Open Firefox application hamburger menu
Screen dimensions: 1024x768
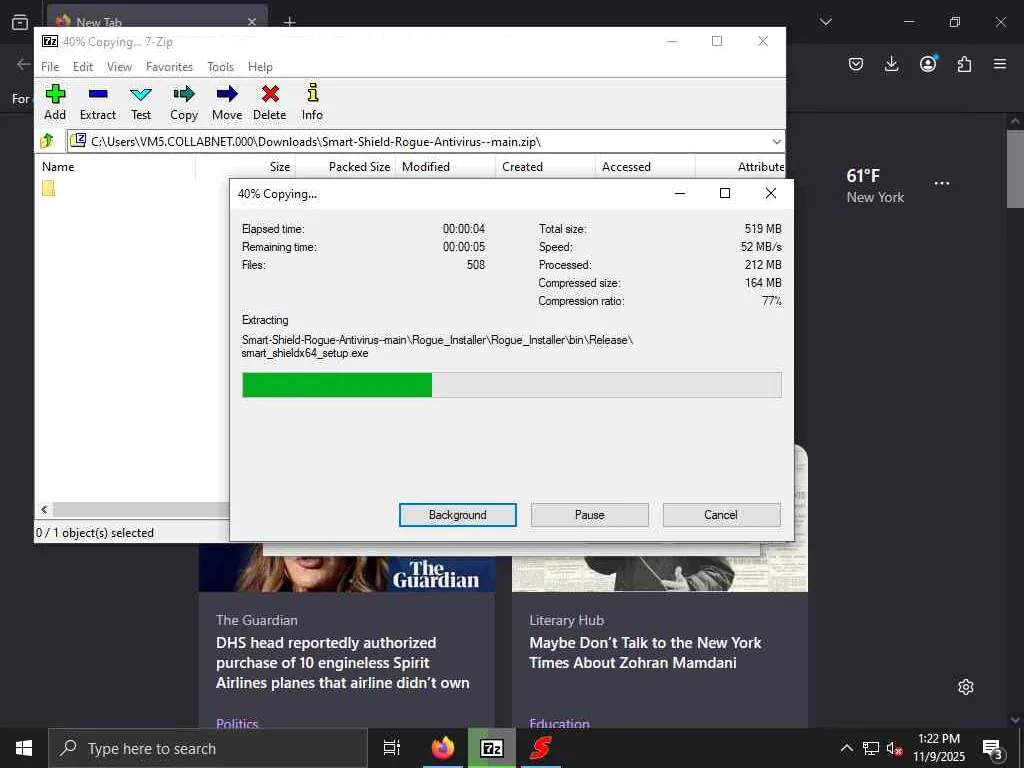(x=1000, y=64)
